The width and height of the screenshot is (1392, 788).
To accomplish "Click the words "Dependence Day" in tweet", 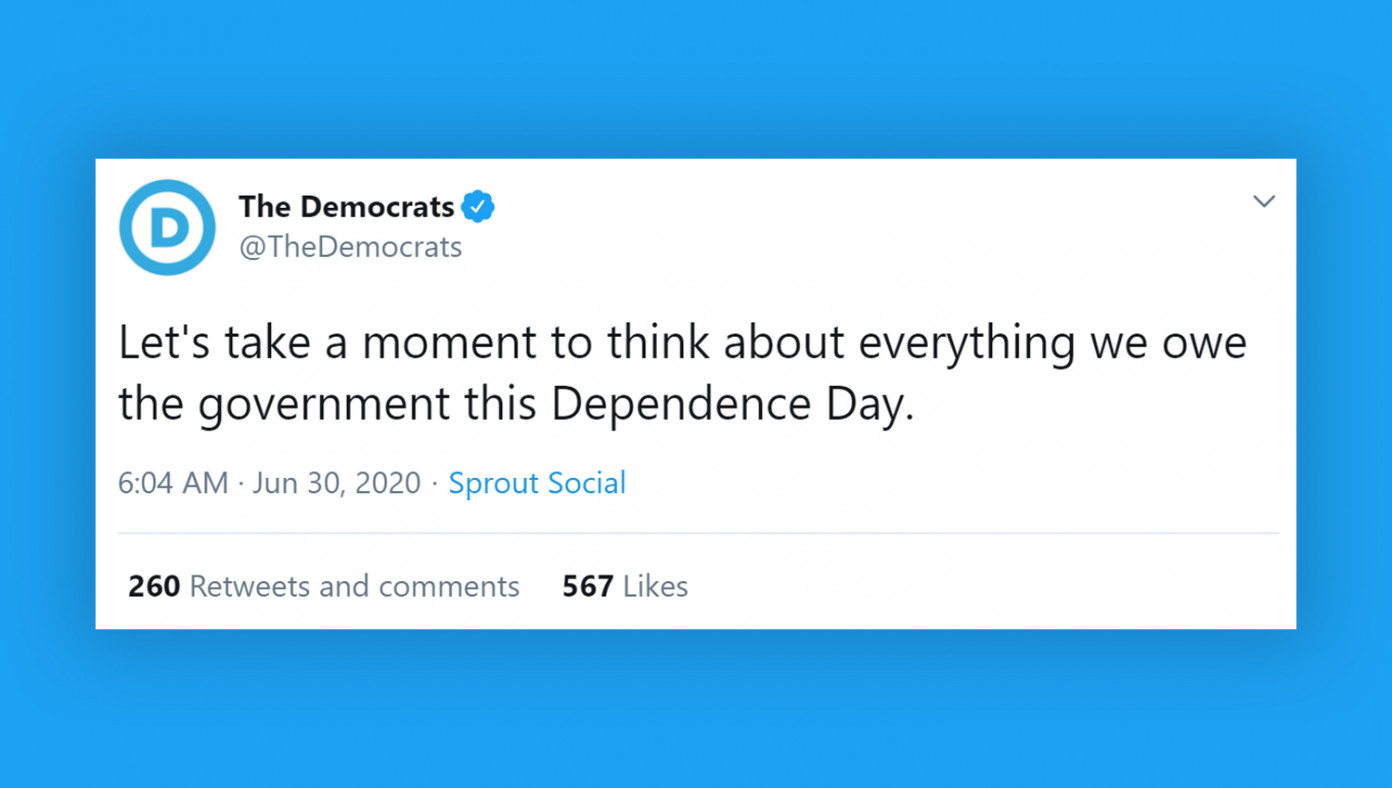I will 732,405.
